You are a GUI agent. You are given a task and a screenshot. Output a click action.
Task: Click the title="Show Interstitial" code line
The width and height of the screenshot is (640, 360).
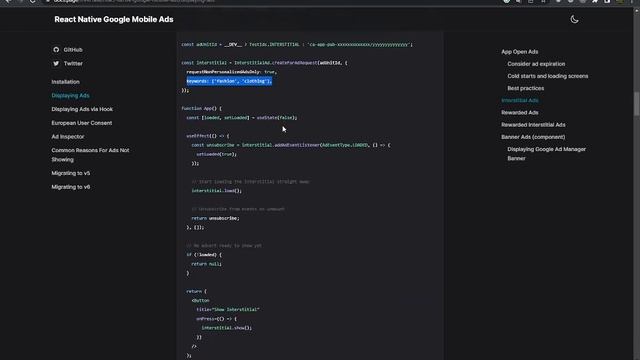click(228, 309)
